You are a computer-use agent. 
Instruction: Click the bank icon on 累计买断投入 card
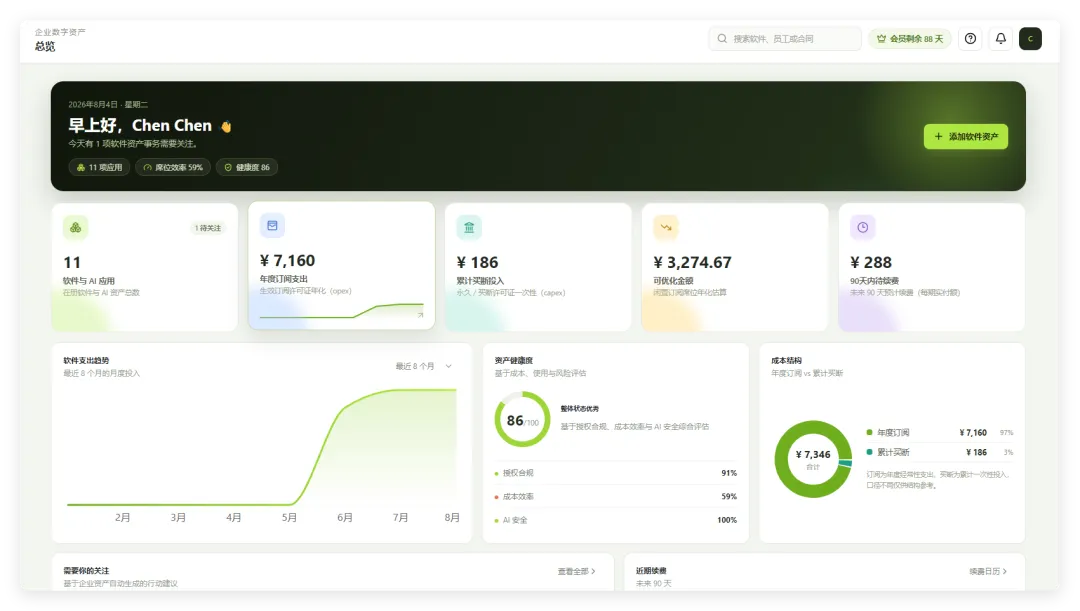pyautogui.click(x=469, y=227)
